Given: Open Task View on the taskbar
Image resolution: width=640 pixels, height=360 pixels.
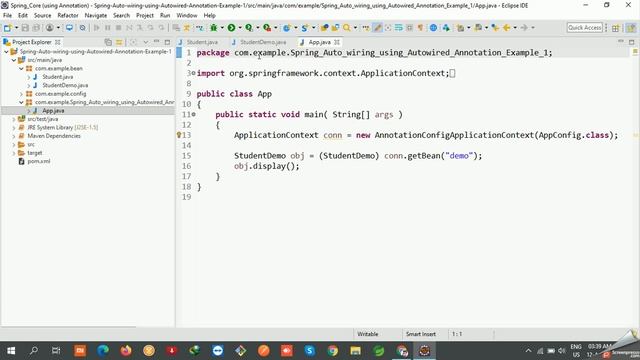Looking at the screenshot, I should coord(56,351).
